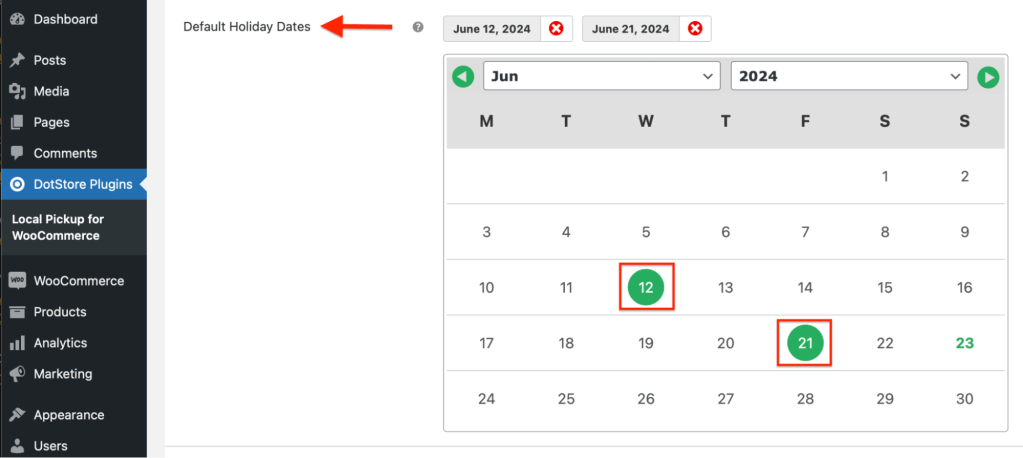Select today's date 23 in calendar

click(x=964, y=343)
